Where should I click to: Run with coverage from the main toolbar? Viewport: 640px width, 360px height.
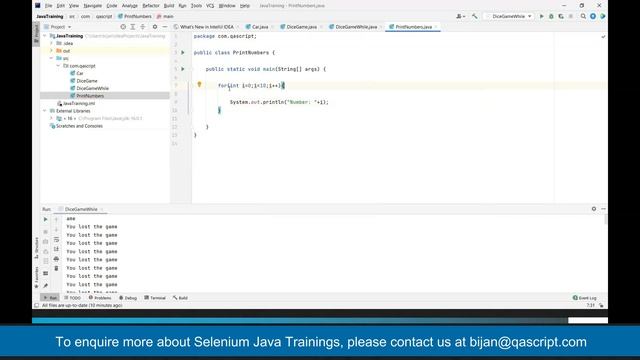[561, 16]
